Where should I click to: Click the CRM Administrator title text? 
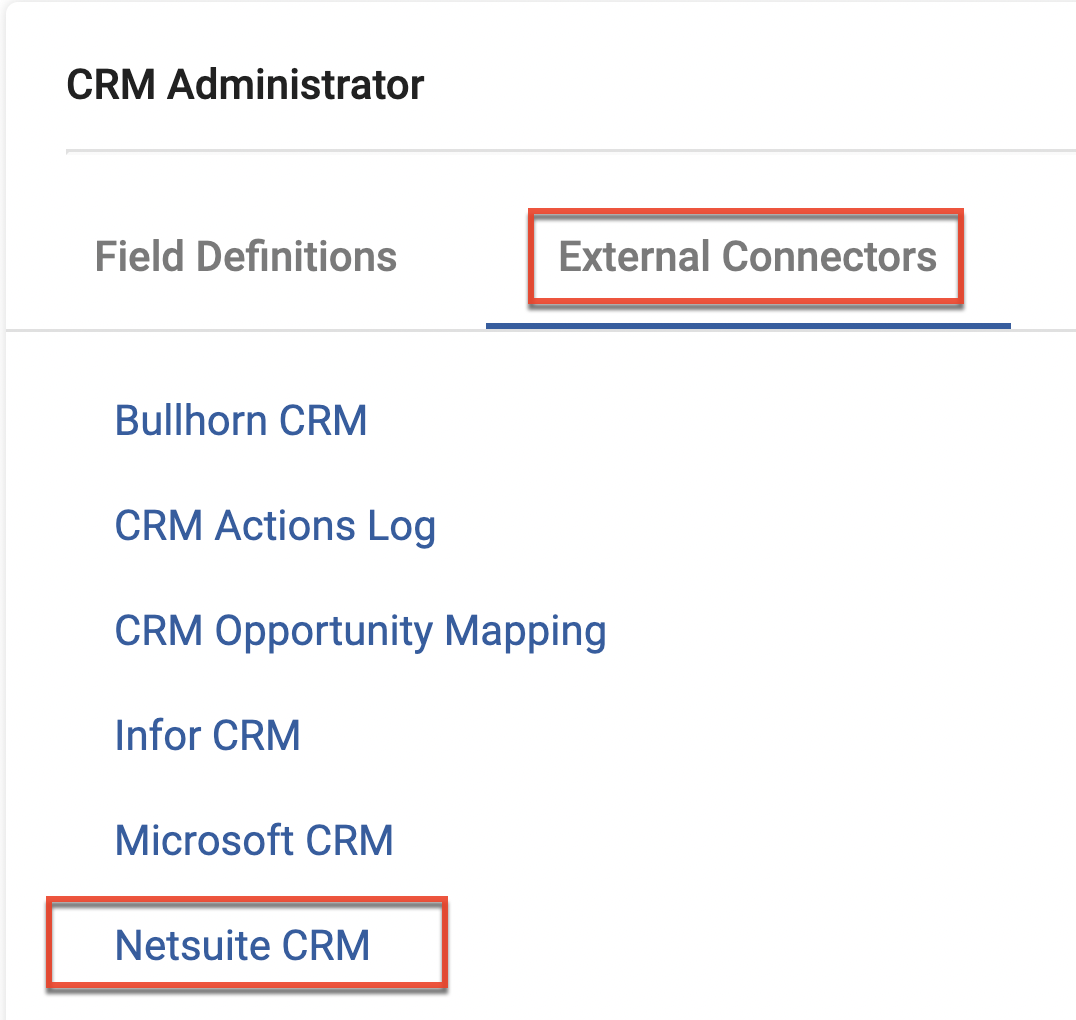[x=245, y=85]
